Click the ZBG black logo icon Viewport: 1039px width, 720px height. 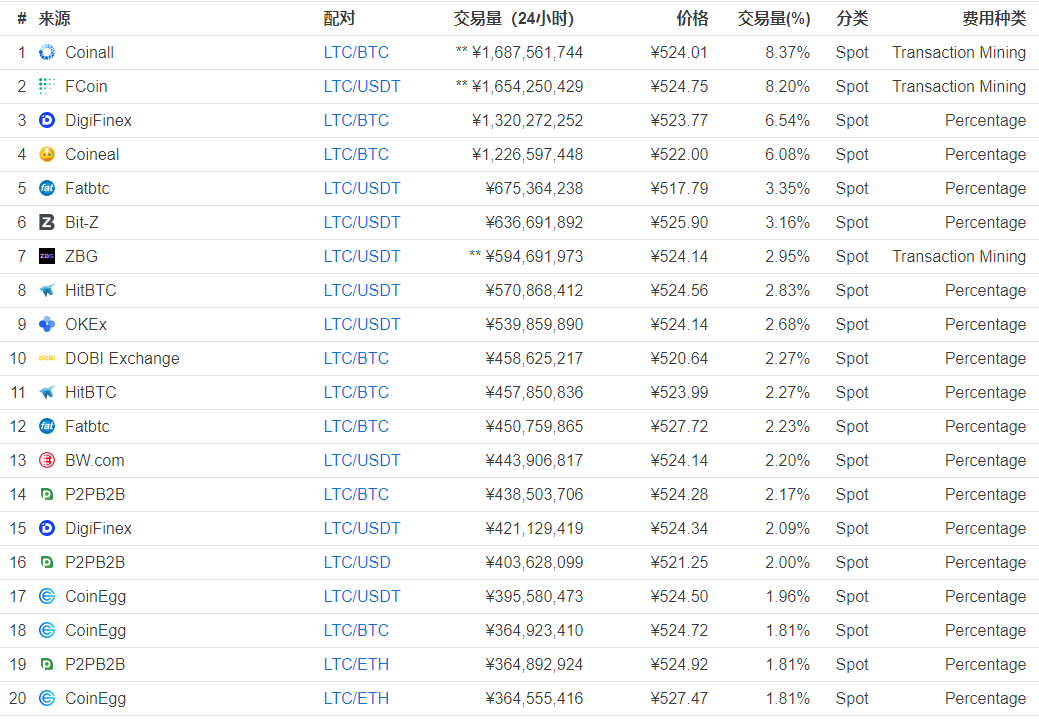click(46, 256)
